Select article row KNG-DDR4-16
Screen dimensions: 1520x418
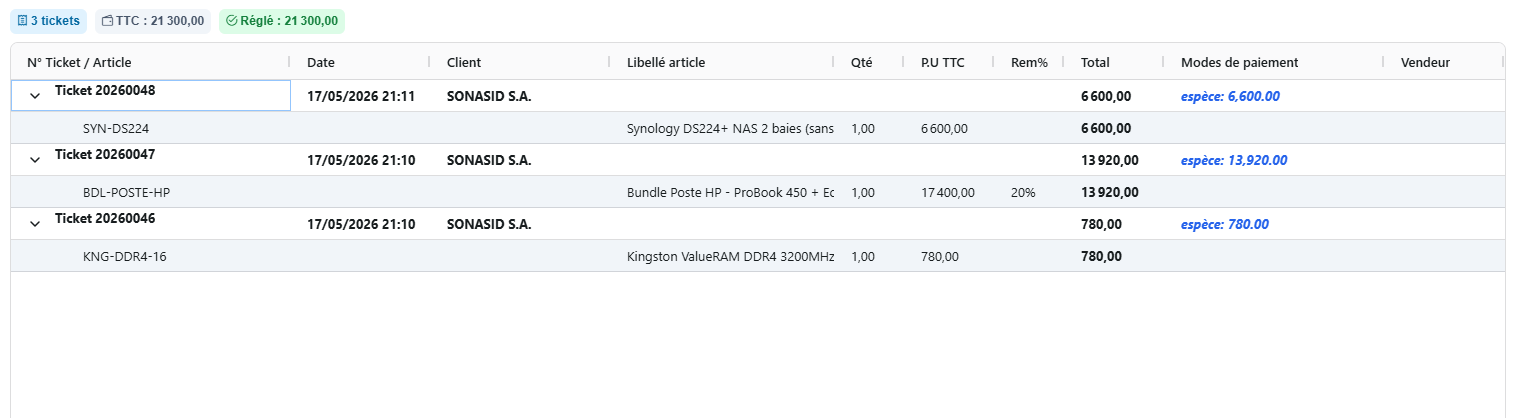757,256
